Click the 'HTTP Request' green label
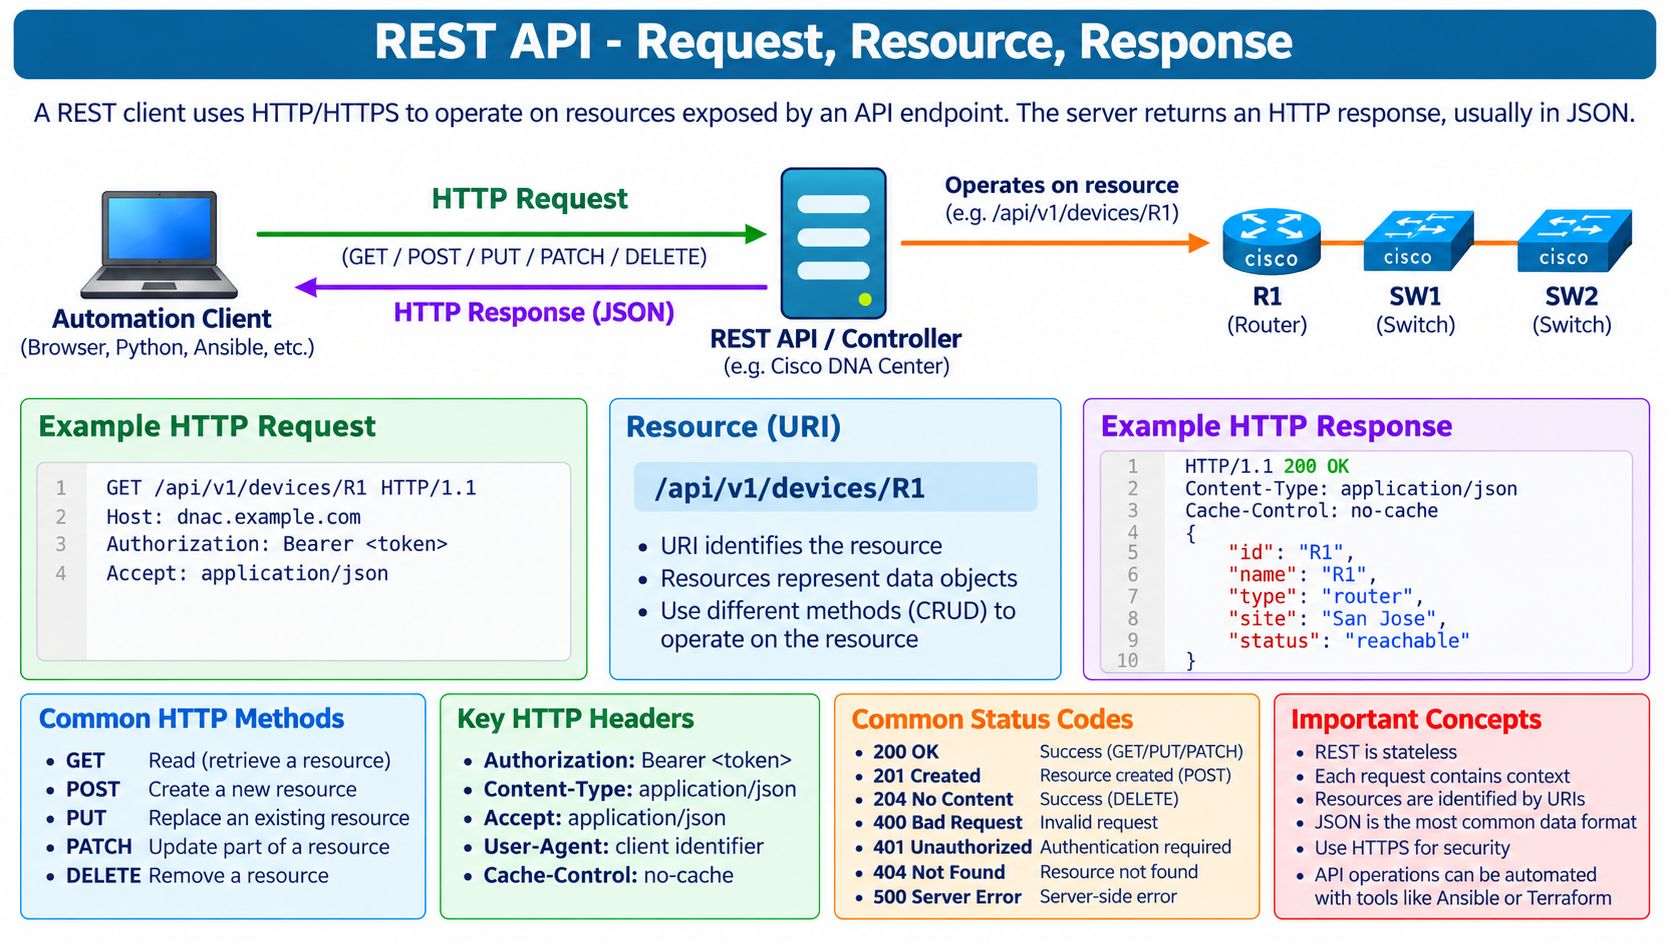Image resolution: width=1670 pixels, height=942 pixels. tap(529, 199)
